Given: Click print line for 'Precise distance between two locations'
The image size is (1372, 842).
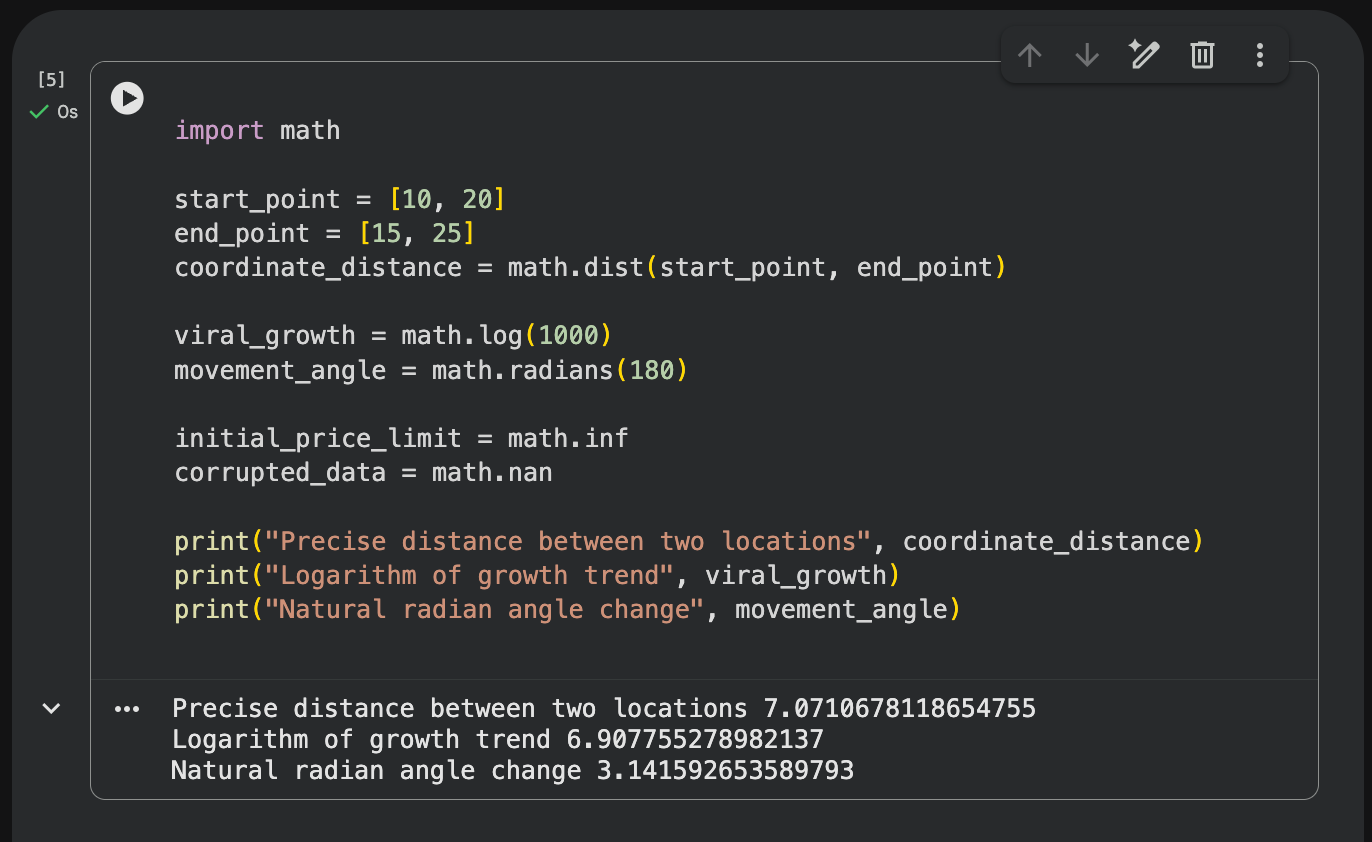Looking at the screenshot, I should tap(688, 542).
